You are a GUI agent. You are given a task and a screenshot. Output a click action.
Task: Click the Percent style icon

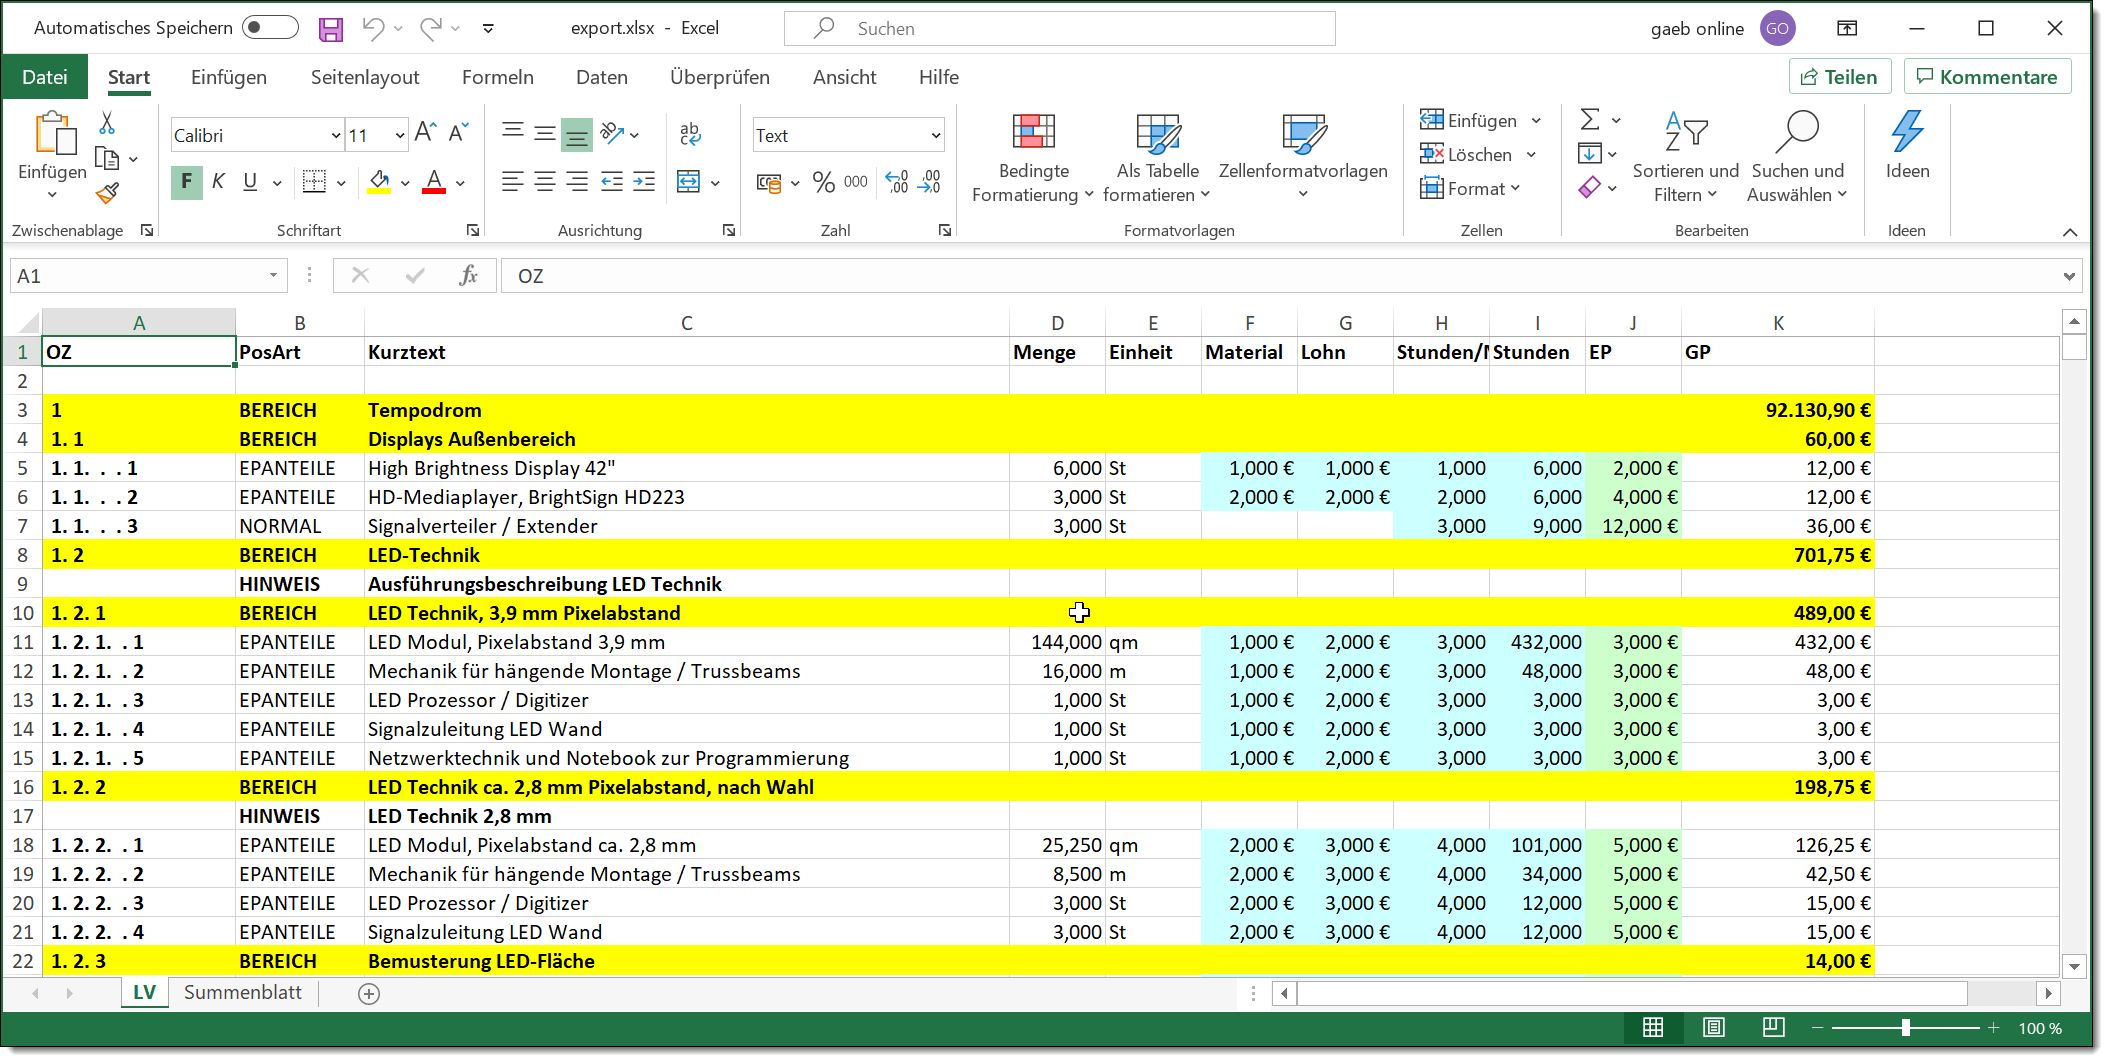point(823,182)
